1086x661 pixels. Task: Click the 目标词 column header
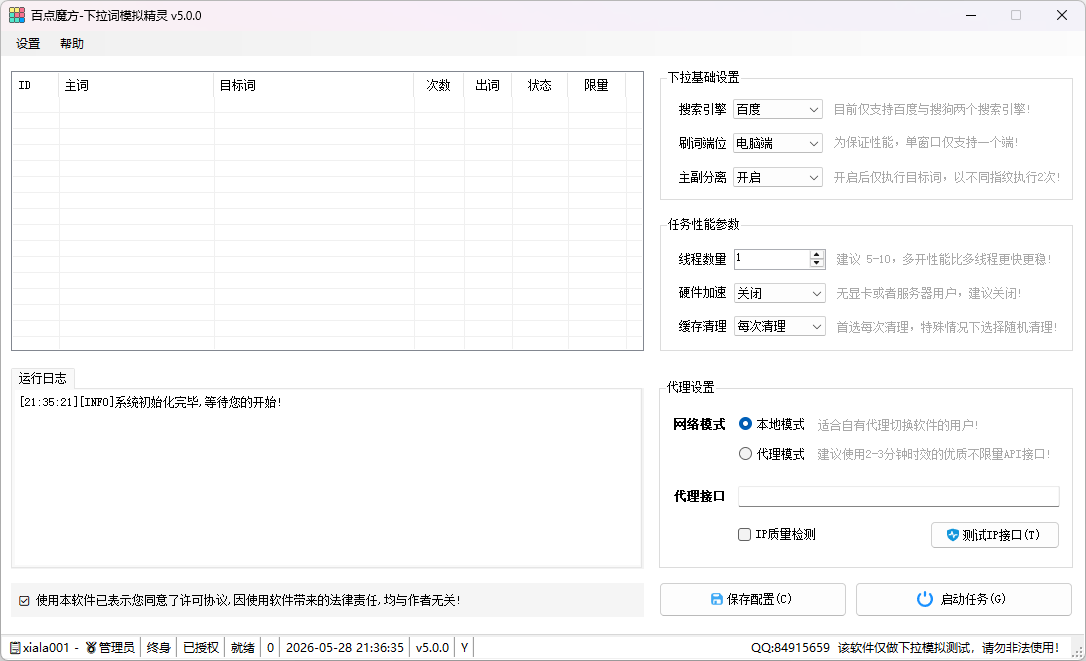(314, 85)
